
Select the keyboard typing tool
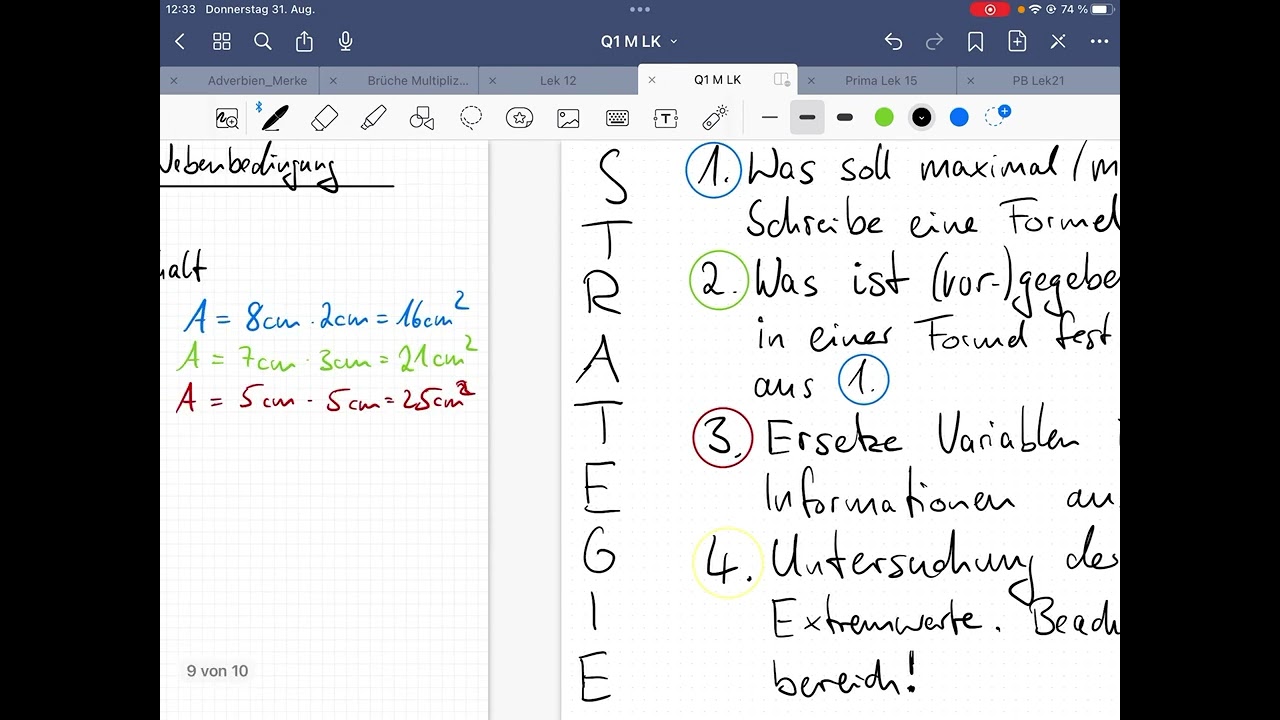[617, 118]
